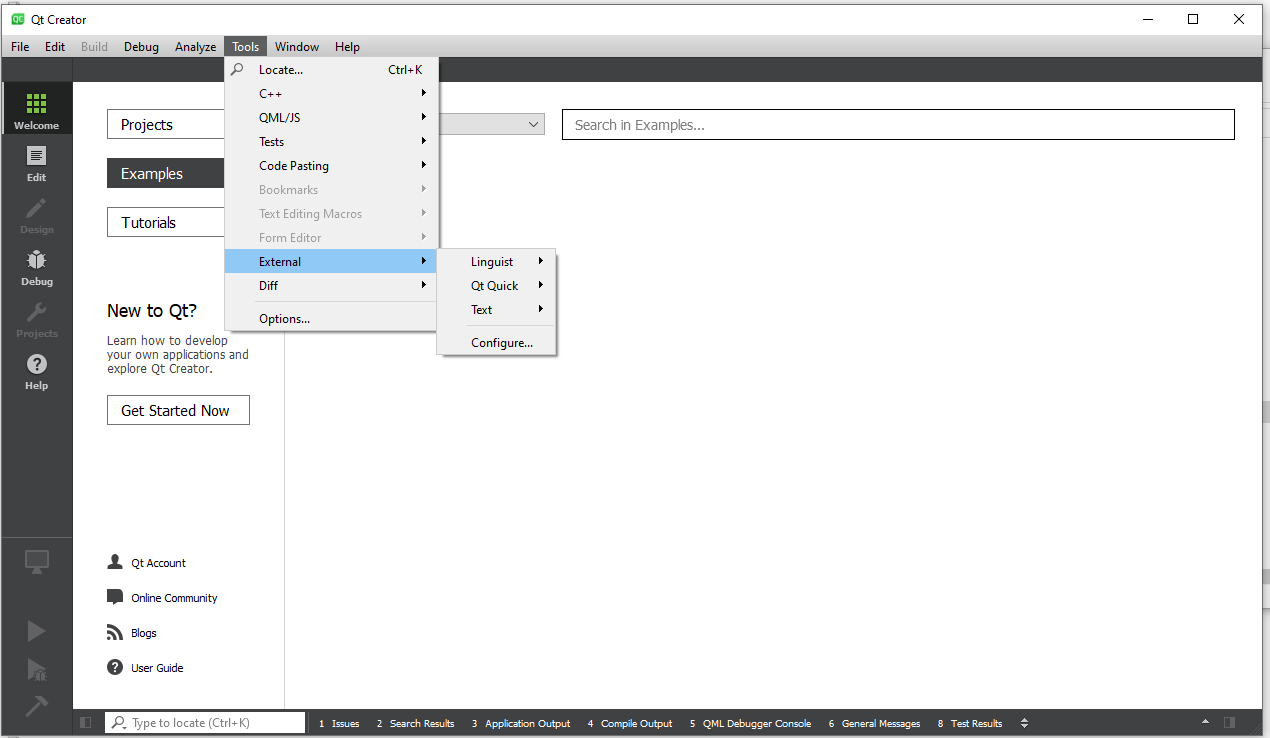Select Configure... in External submenu

[x=497, y=342]
